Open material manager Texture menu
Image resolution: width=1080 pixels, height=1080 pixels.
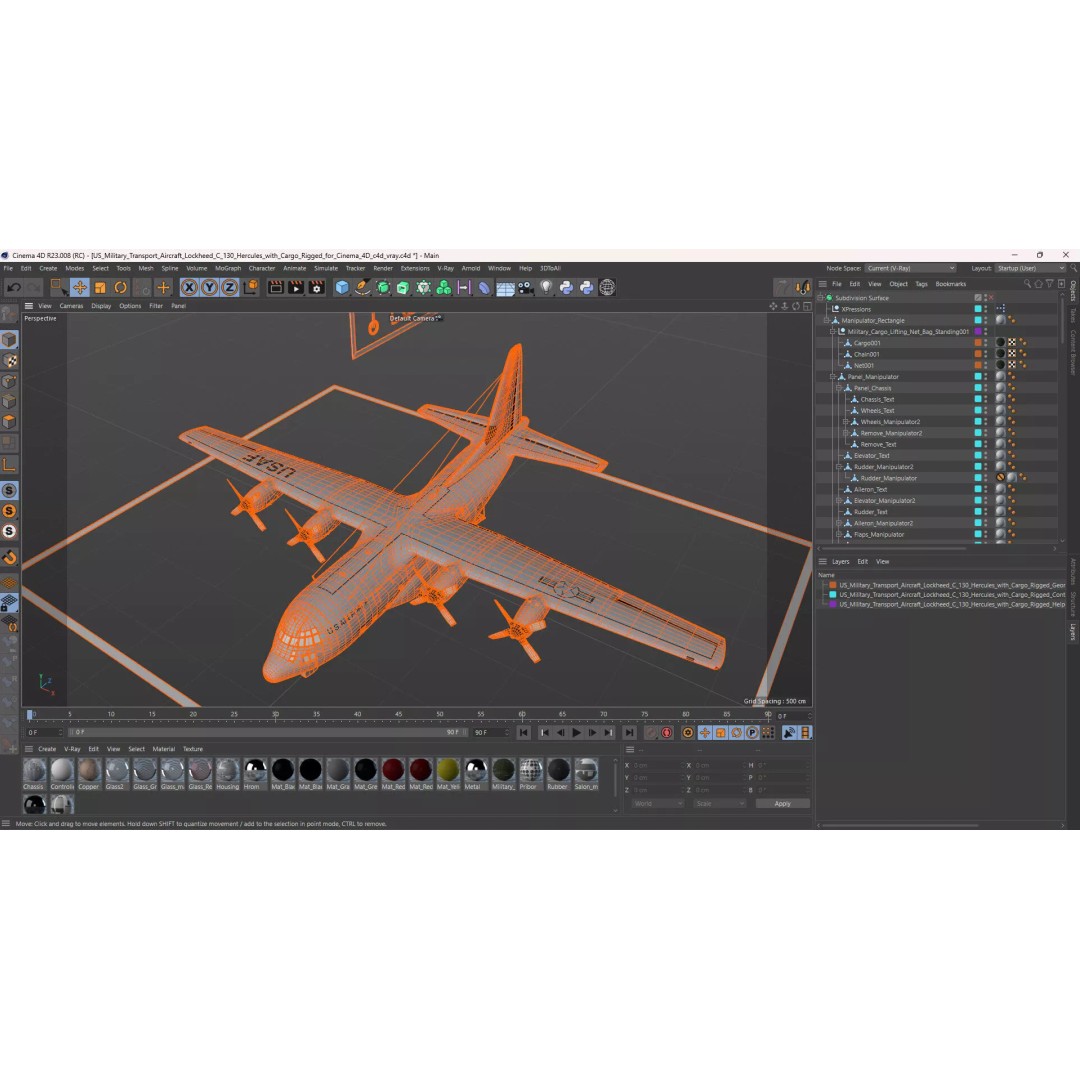193,749
